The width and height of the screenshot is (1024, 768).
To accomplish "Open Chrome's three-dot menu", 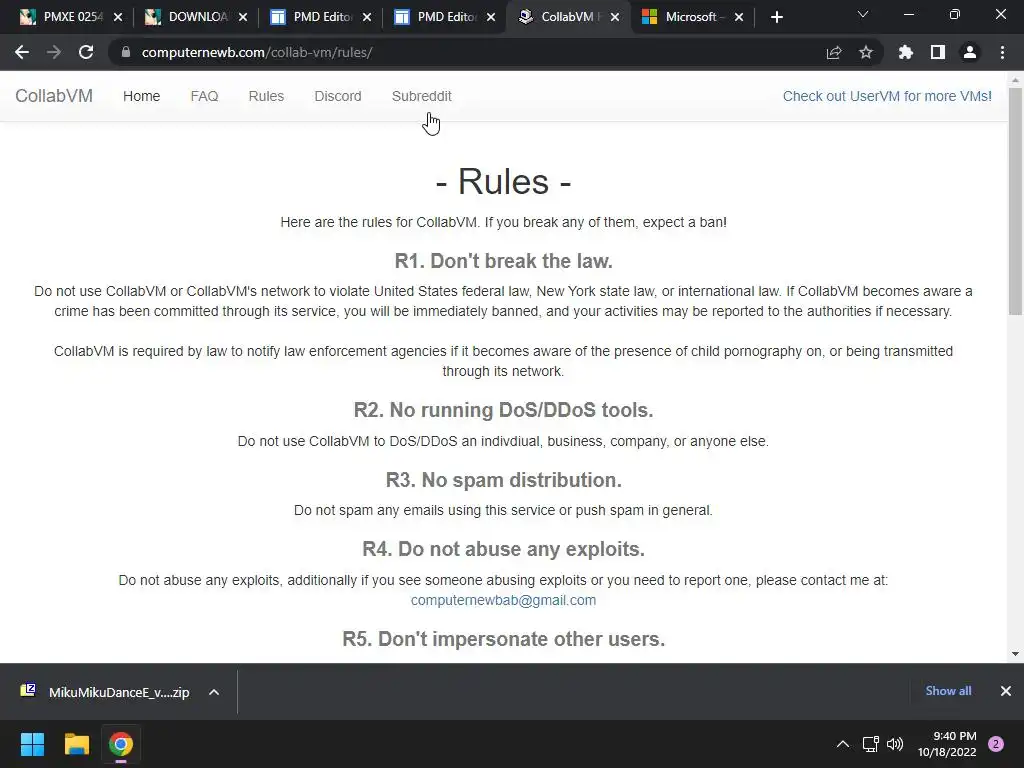I will click(1002, 52).
